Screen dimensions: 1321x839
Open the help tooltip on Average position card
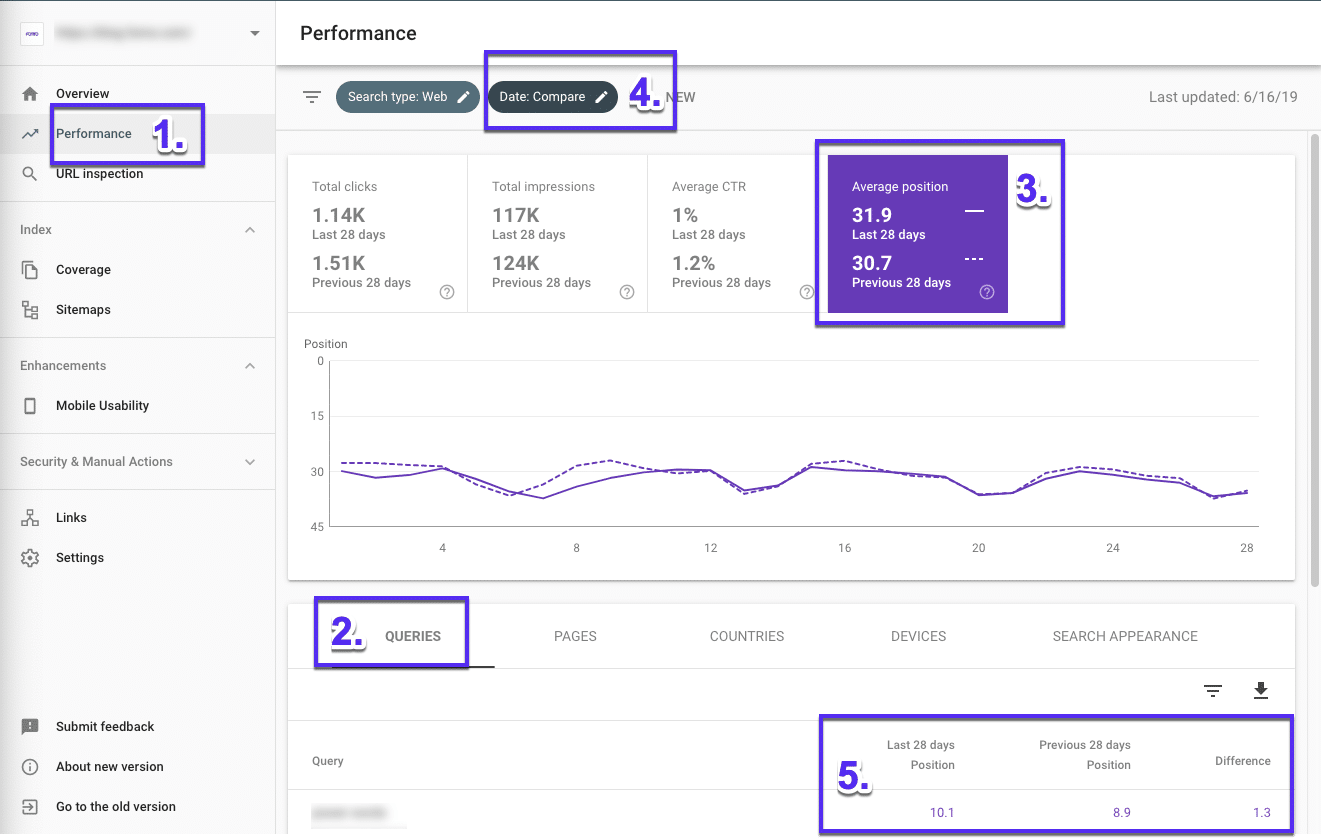(986, 291)
